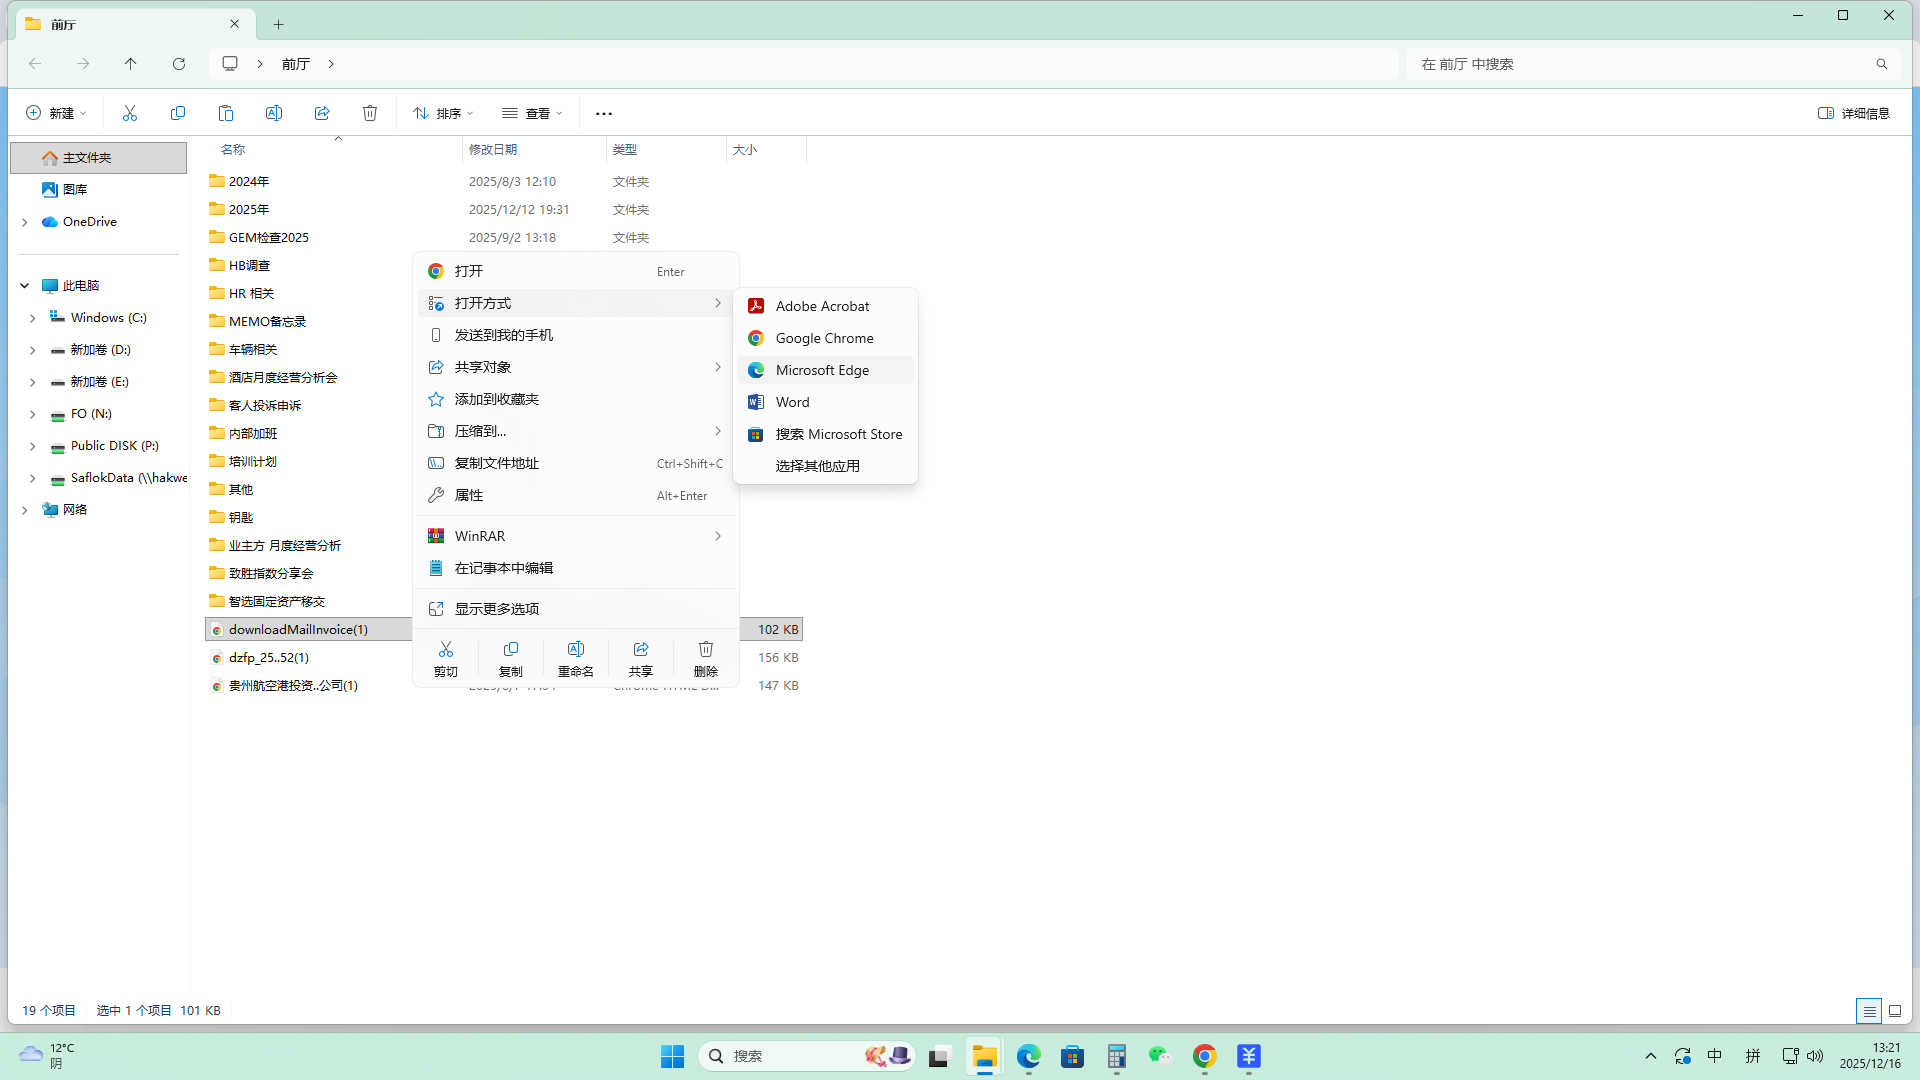Click 显示更多选项 in the context menu

497,609
